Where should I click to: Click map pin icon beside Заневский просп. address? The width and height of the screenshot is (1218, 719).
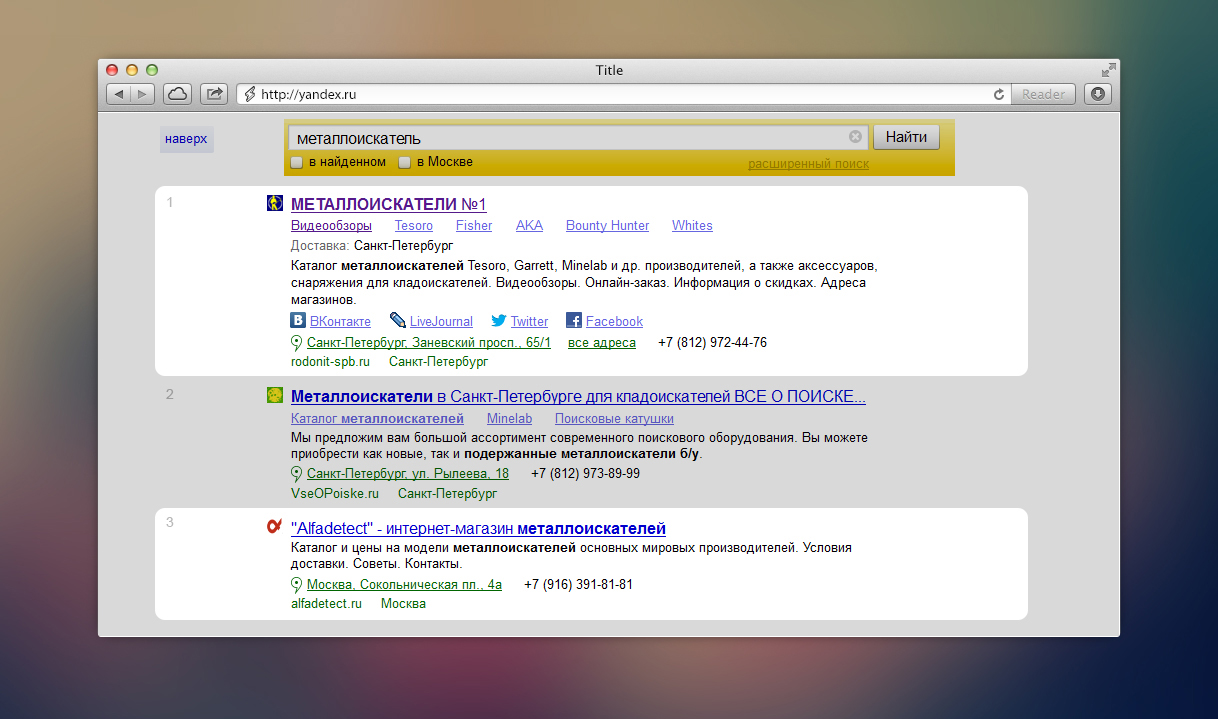tap(296, 343)
